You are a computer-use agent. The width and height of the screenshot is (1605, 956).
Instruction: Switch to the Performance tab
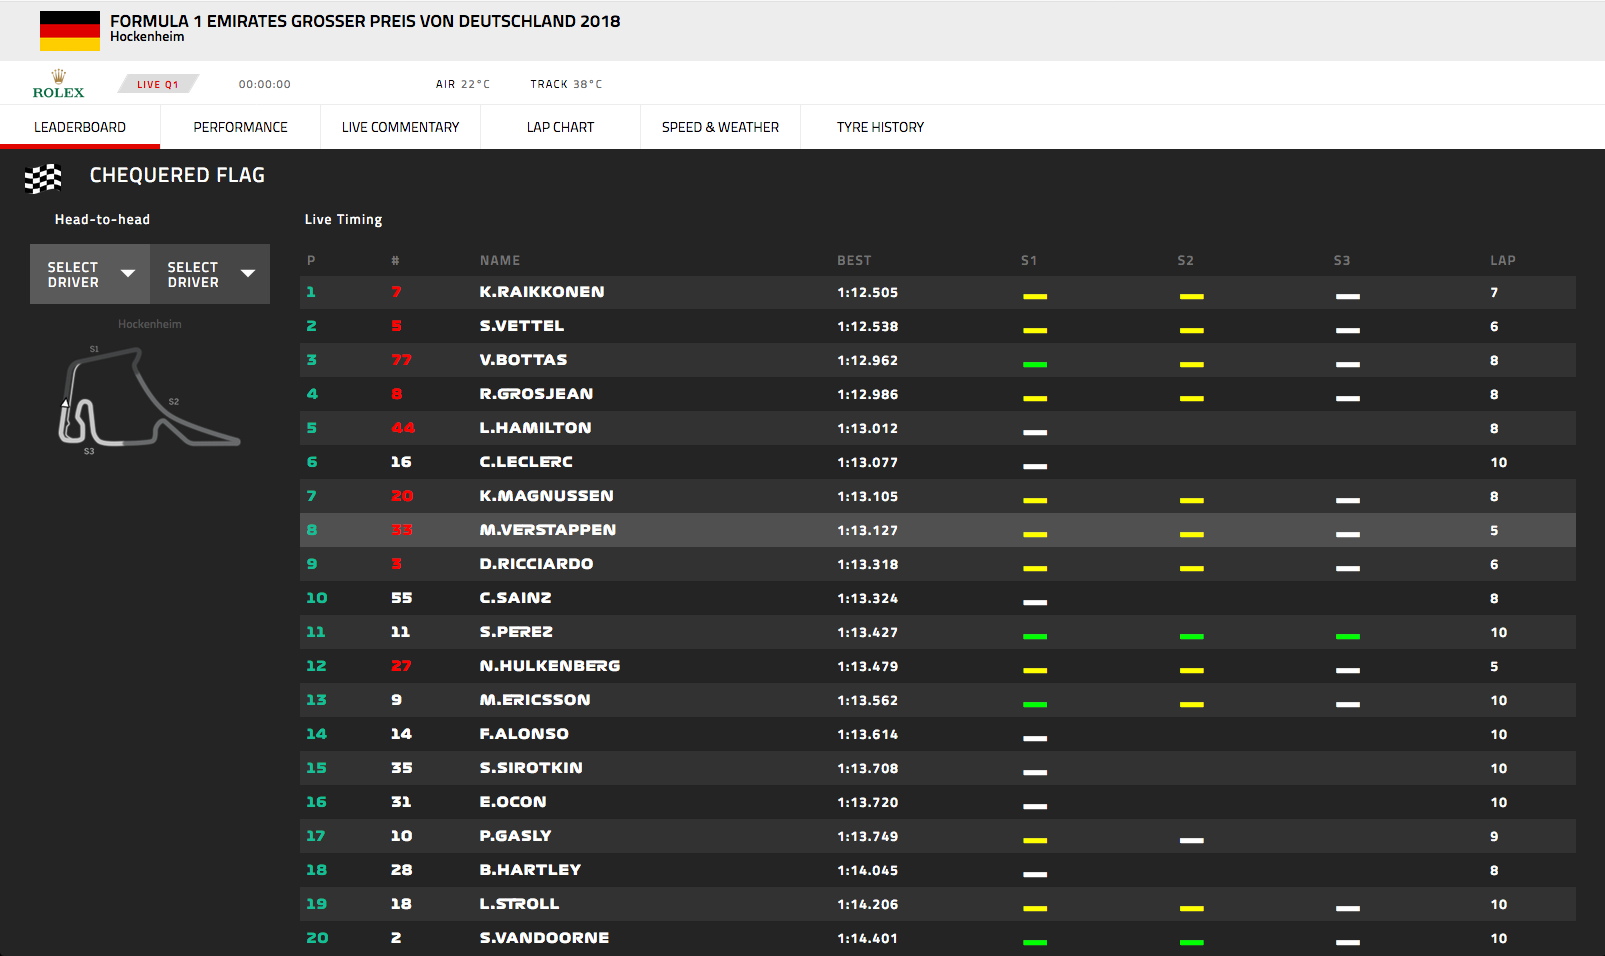tap(240, 127)
